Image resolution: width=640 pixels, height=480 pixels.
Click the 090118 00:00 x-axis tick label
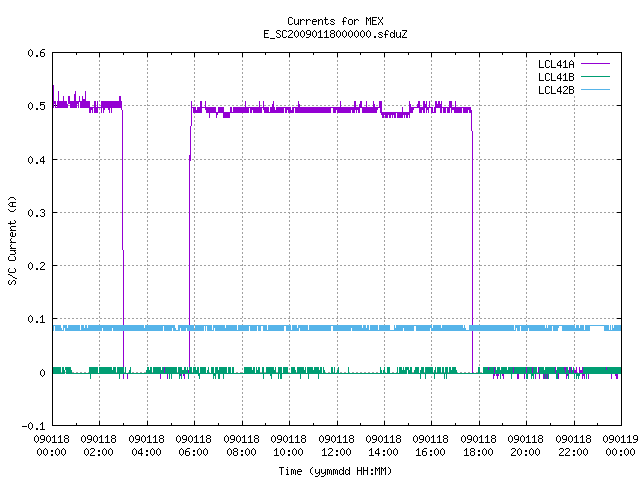(51, 446)
